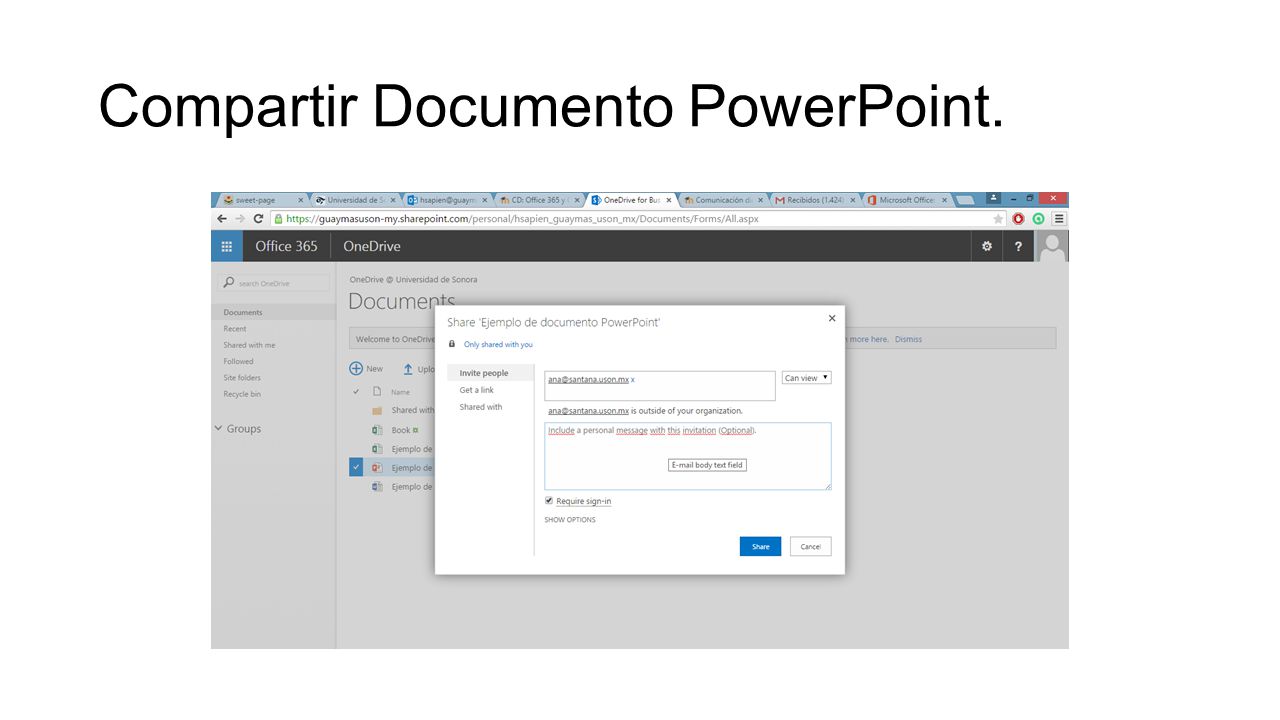Open the user profile avatar
This screenshot has height=720, width=1280.
[1052, 246]
